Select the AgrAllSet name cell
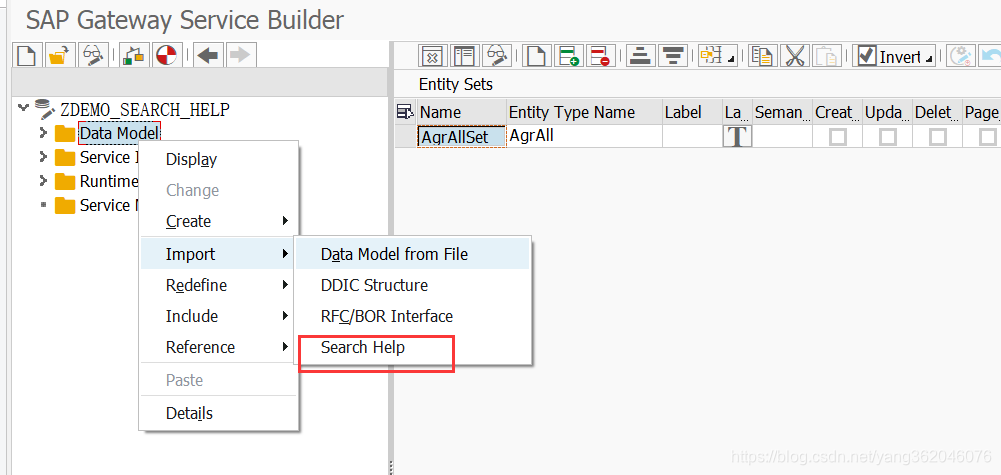This screenshot has width=1001, height=475. pyautogui.click(x=462, y=137)
